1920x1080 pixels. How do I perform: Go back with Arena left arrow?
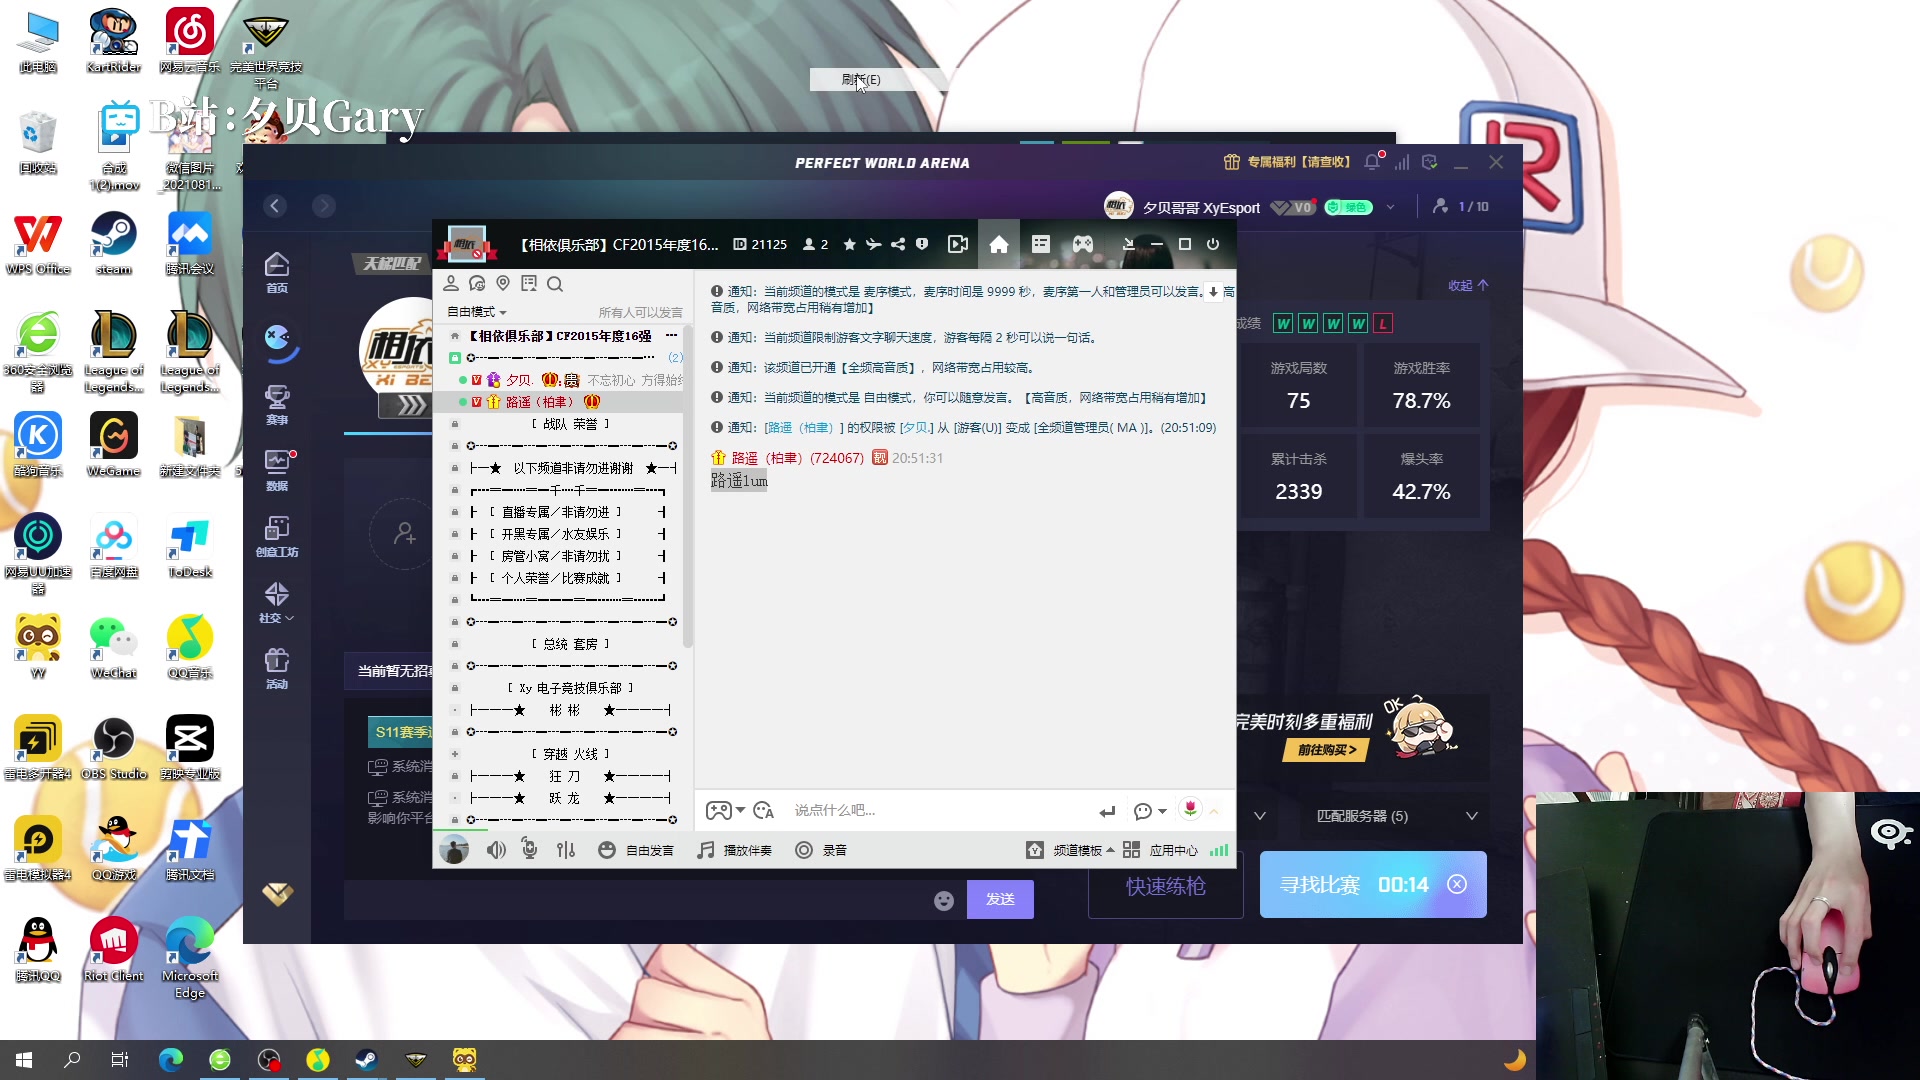[275, 206]
